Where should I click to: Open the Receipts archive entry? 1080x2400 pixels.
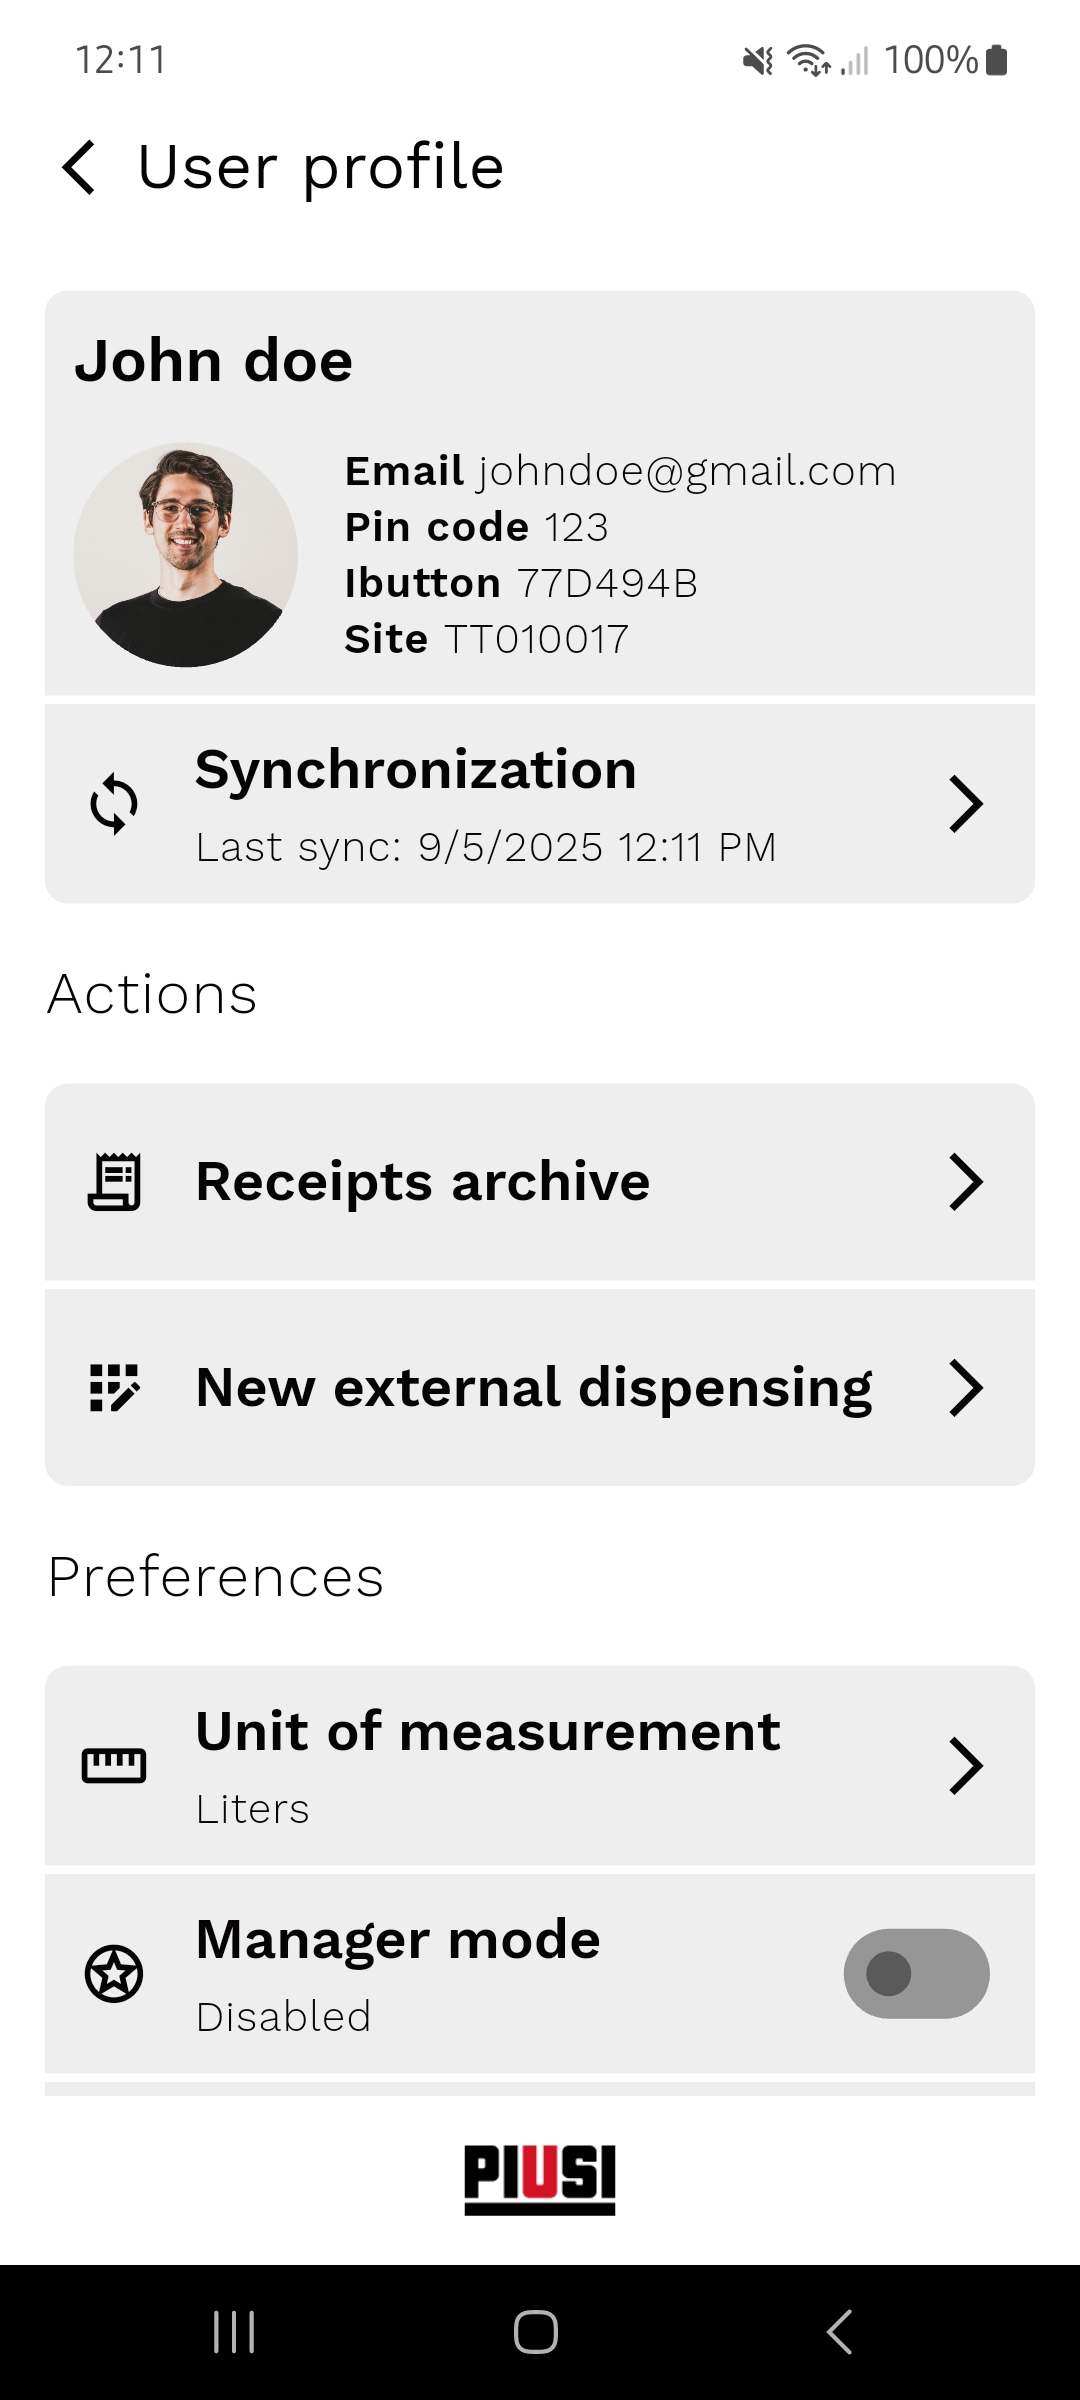423,1182
